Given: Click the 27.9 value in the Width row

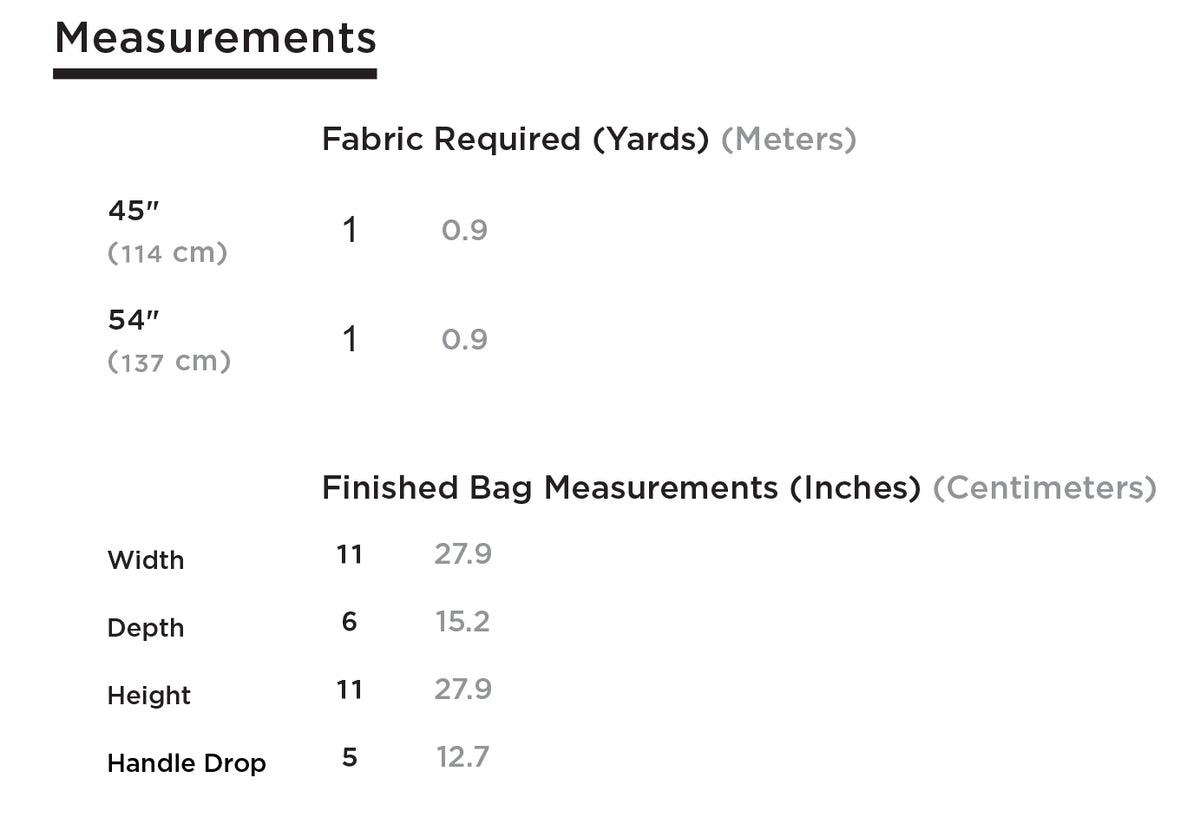Looking at the screenshot, I should coord(463,554).
